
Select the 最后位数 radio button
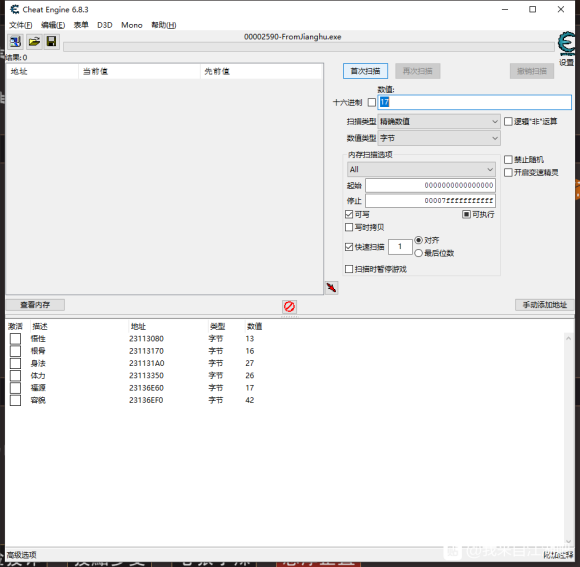pyautogui.click(x=418, y=253)
